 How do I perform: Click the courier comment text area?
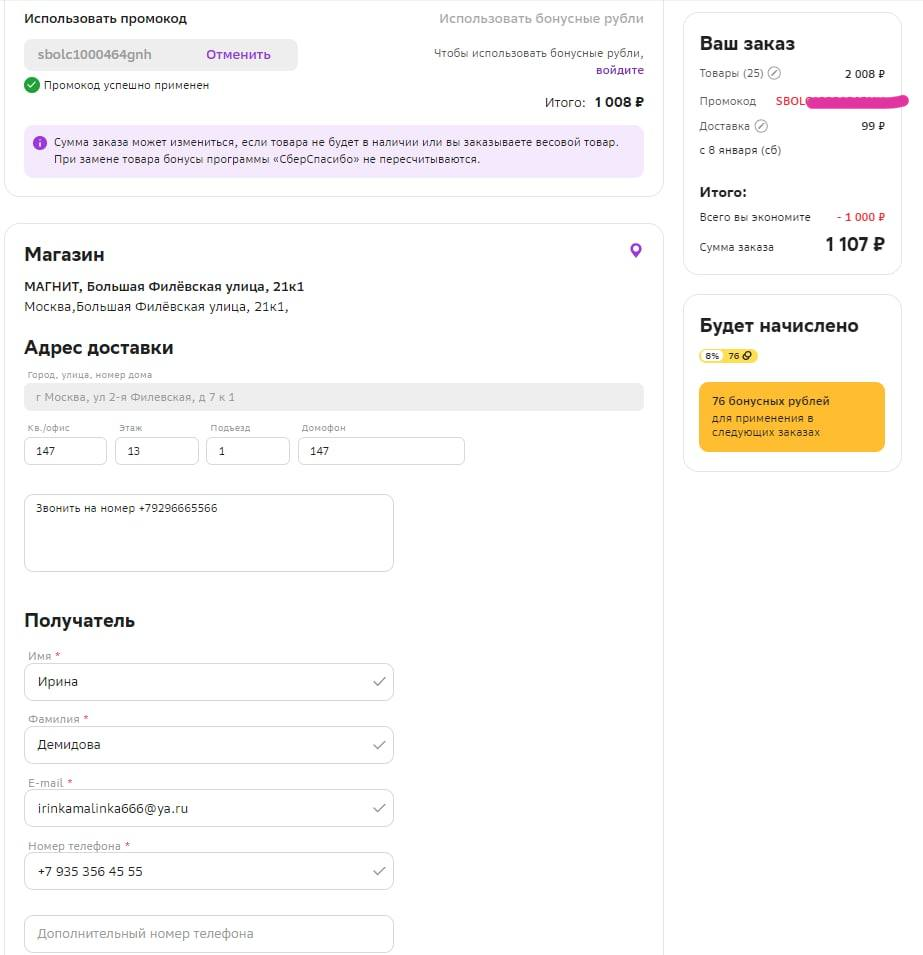(x=208, y=533)
